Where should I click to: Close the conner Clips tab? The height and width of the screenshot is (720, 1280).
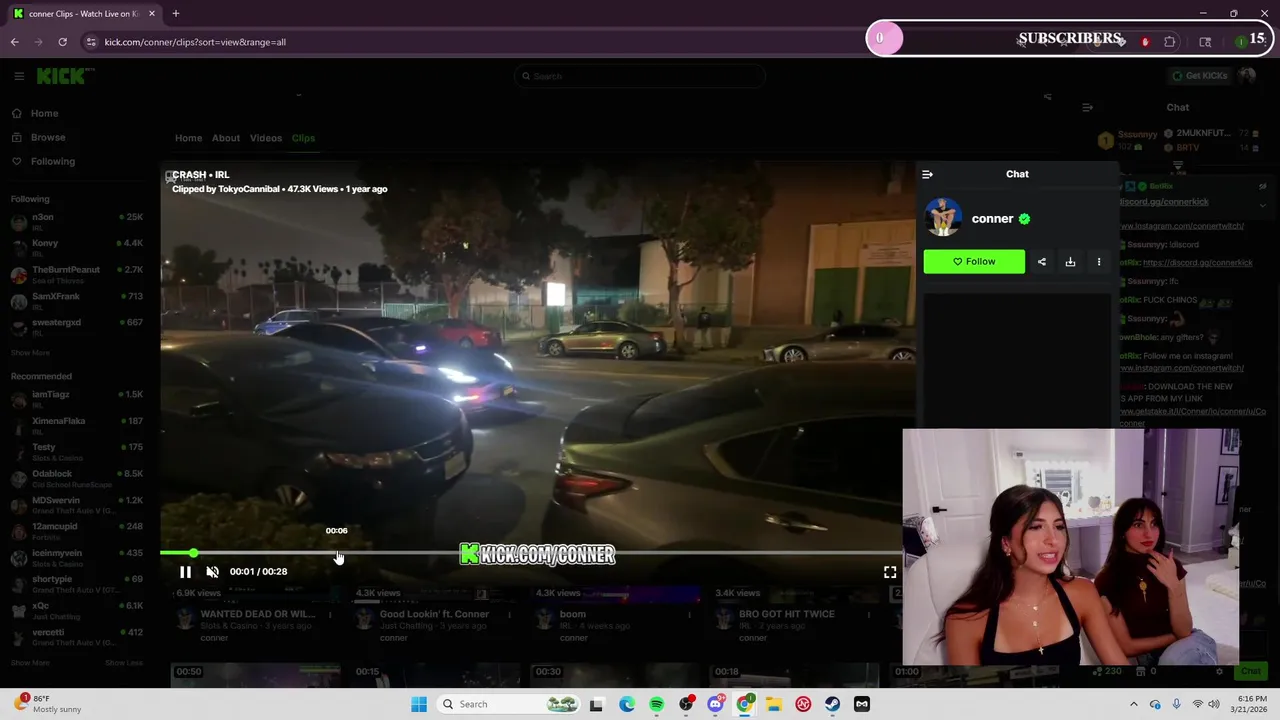pos(152,14)
